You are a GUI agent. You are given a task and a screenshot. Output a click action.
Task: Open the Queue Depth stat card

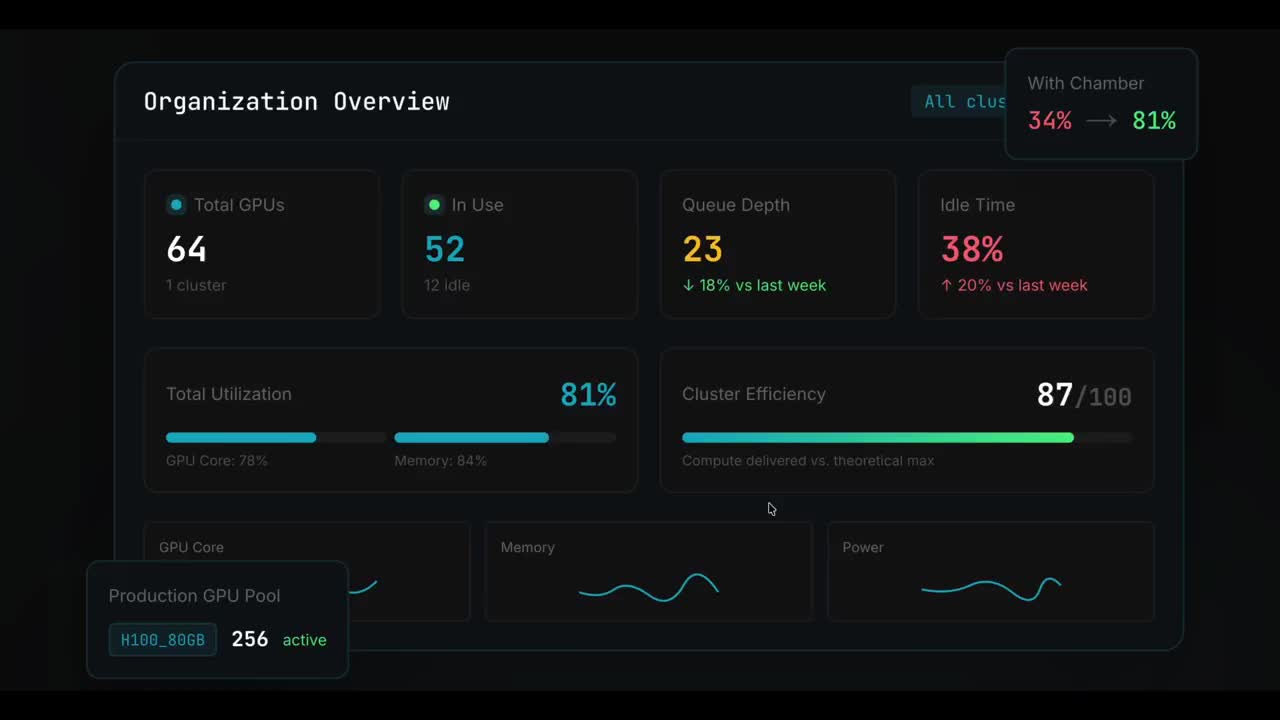tap(777, 245)
